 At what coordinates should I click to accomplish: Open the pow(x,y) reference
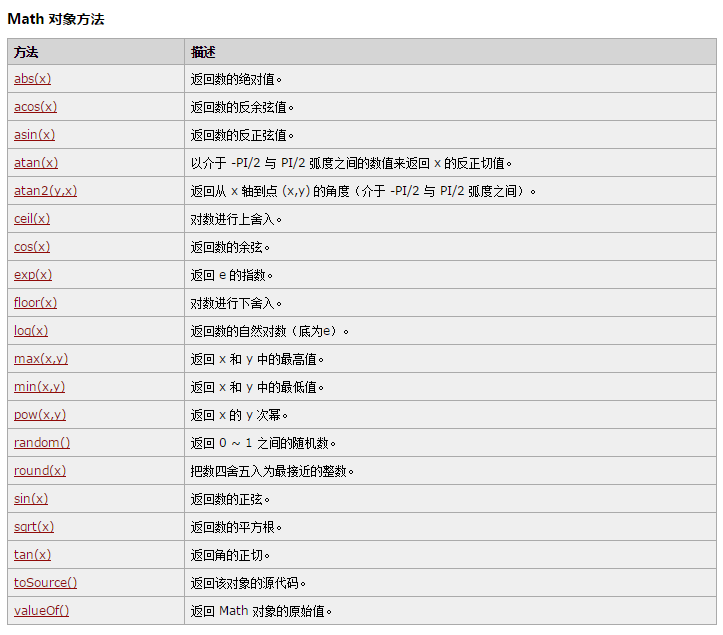click(40, 415)
